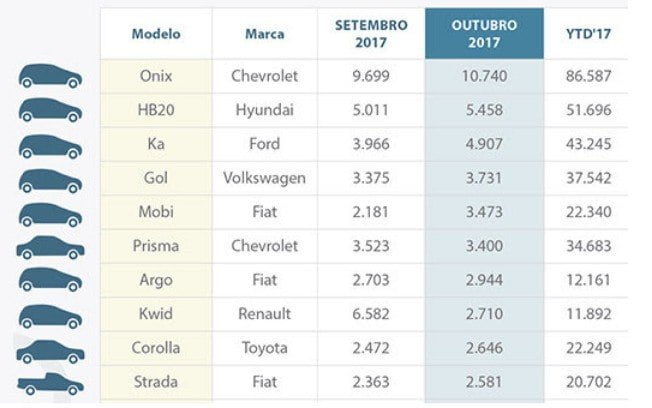652x408 pixels.
Task: Click the car icon beside Argo
Action: 50,279
